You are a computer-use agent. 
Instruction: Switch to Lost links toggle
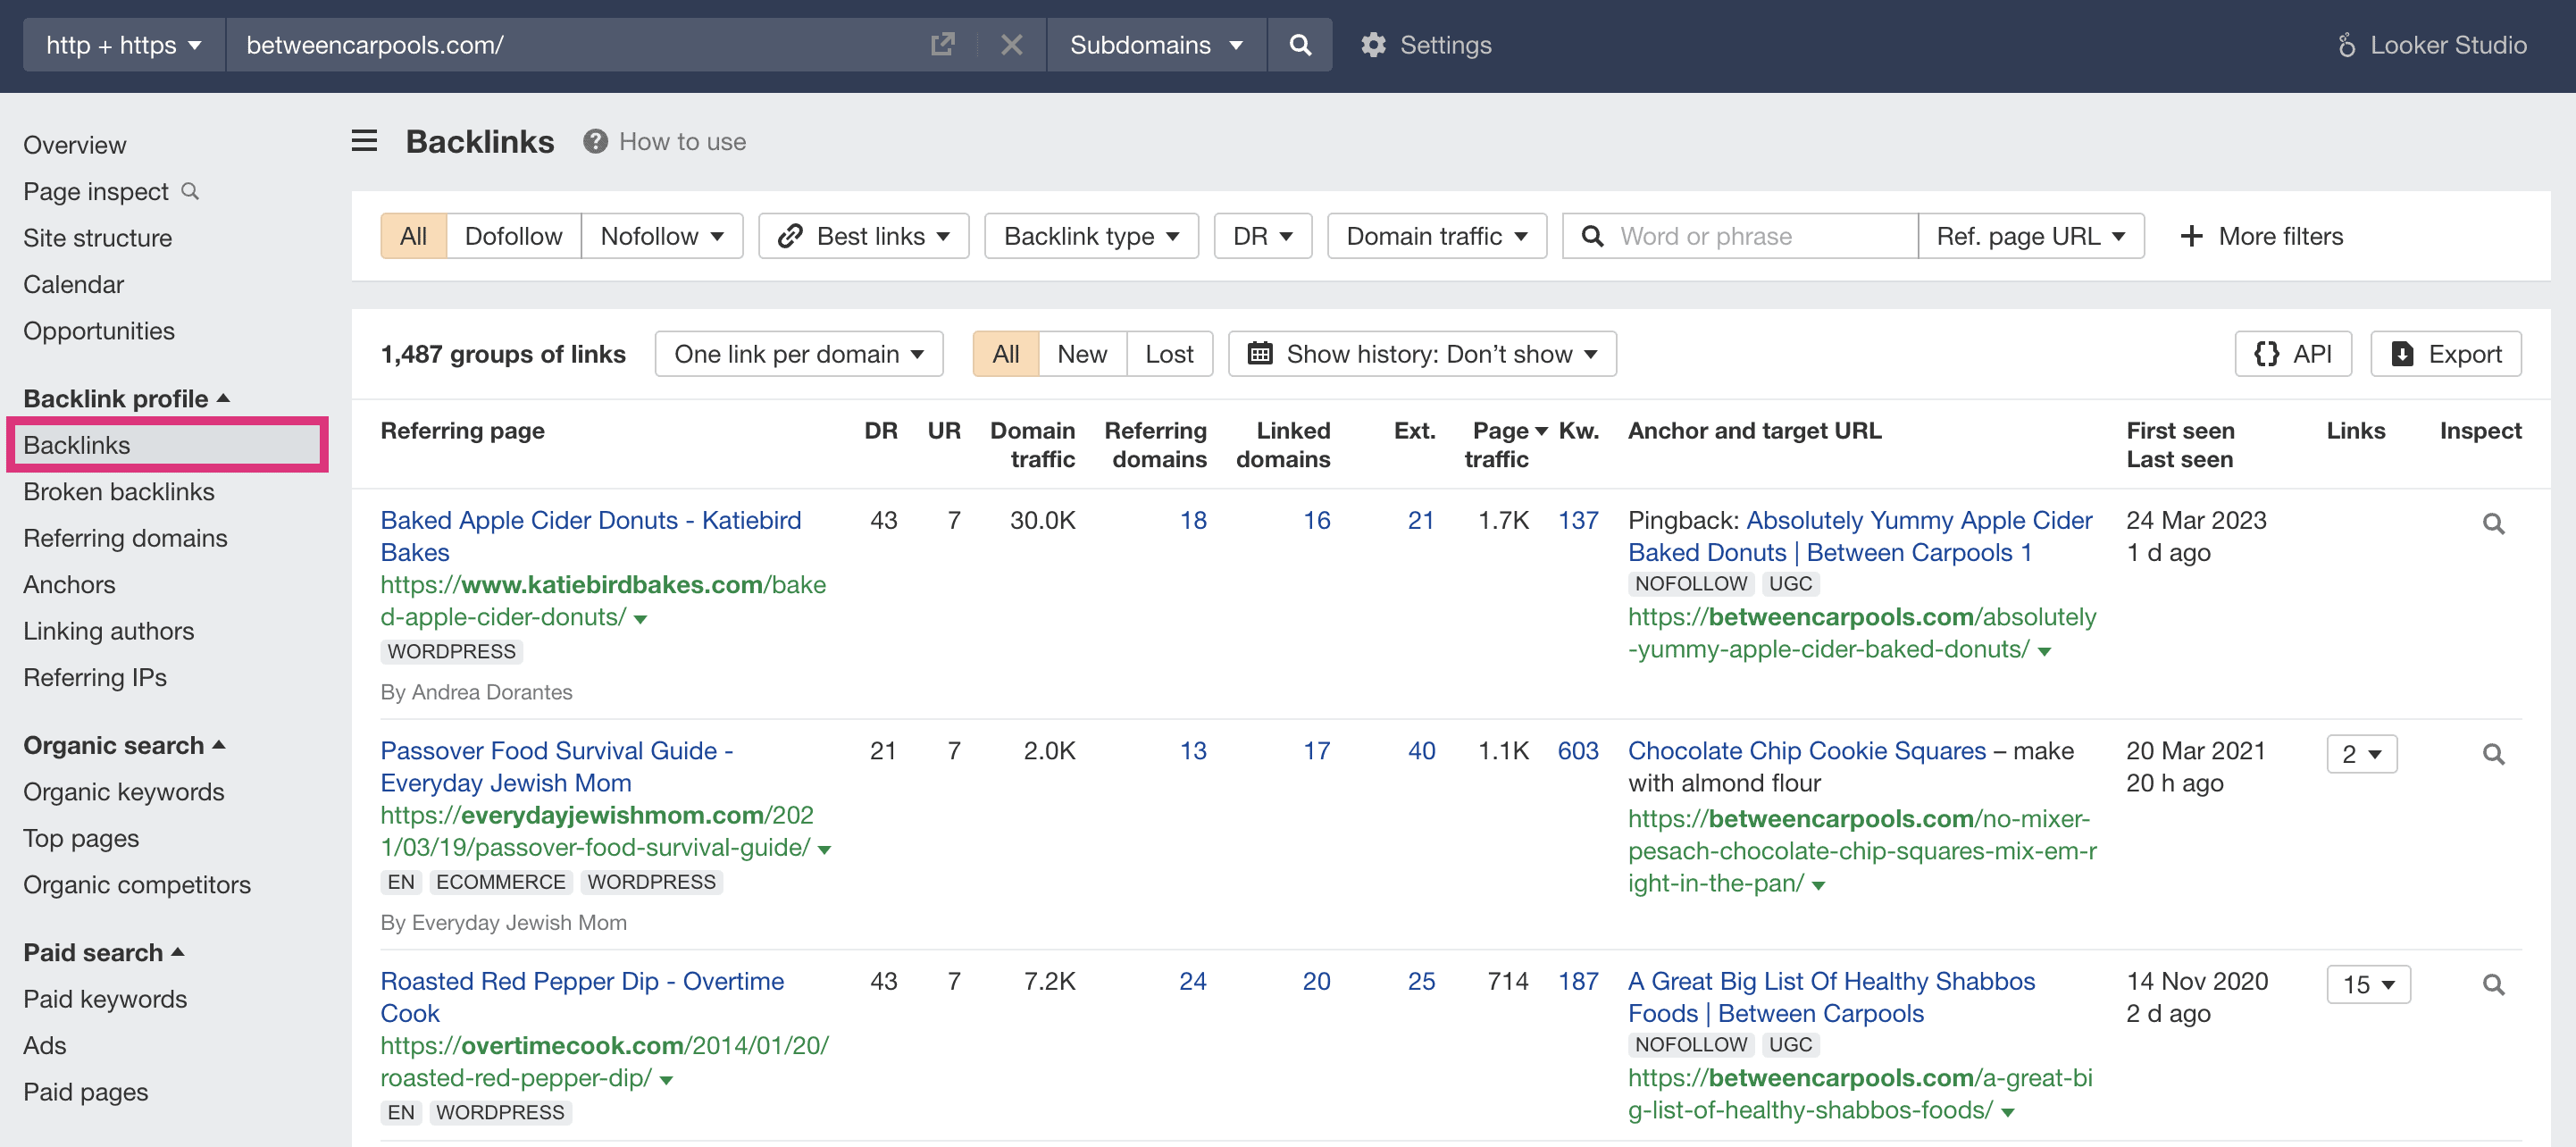click(x=1169, y=354)
